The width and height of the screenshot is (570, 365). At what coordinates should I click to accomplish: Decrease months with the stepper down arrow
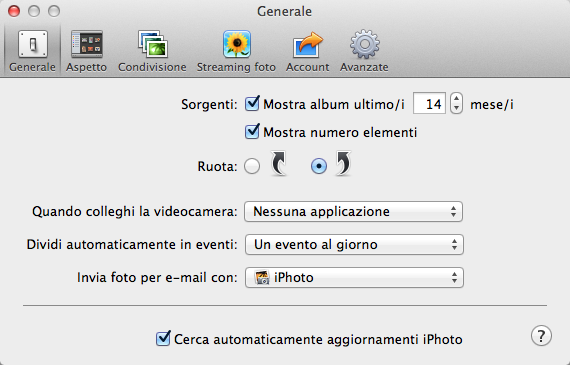[x=456, y=109]
